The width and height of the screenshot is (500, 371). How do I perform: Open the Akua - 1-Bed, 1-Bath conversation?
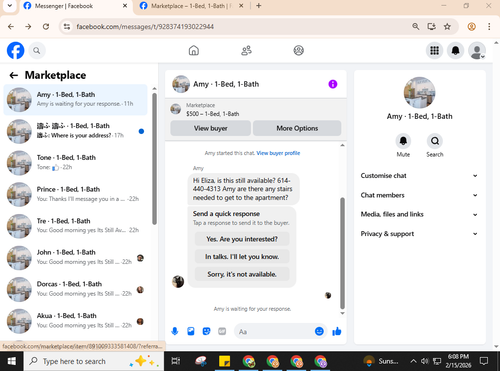tap(75, 321)
